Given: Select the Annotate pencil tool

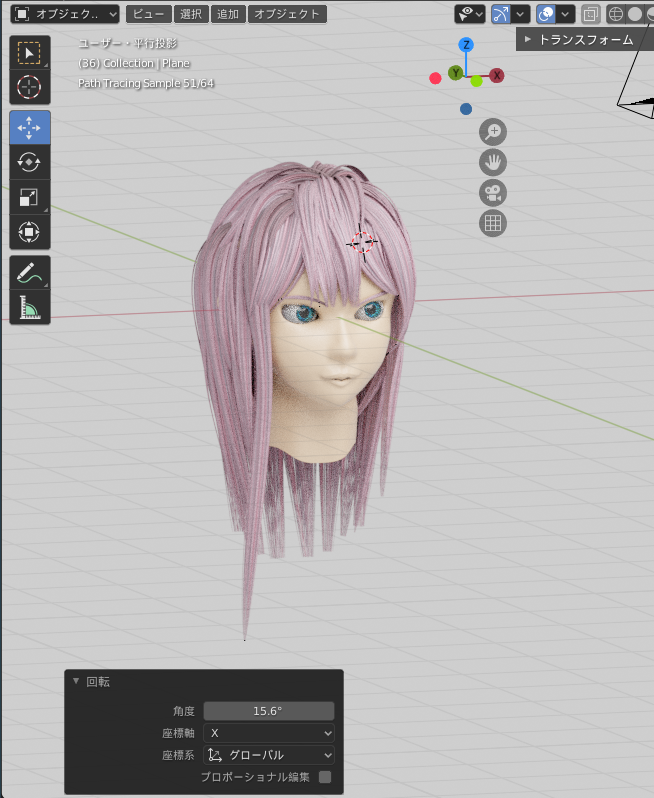Looking at the screenshot, I should [30, 272].
